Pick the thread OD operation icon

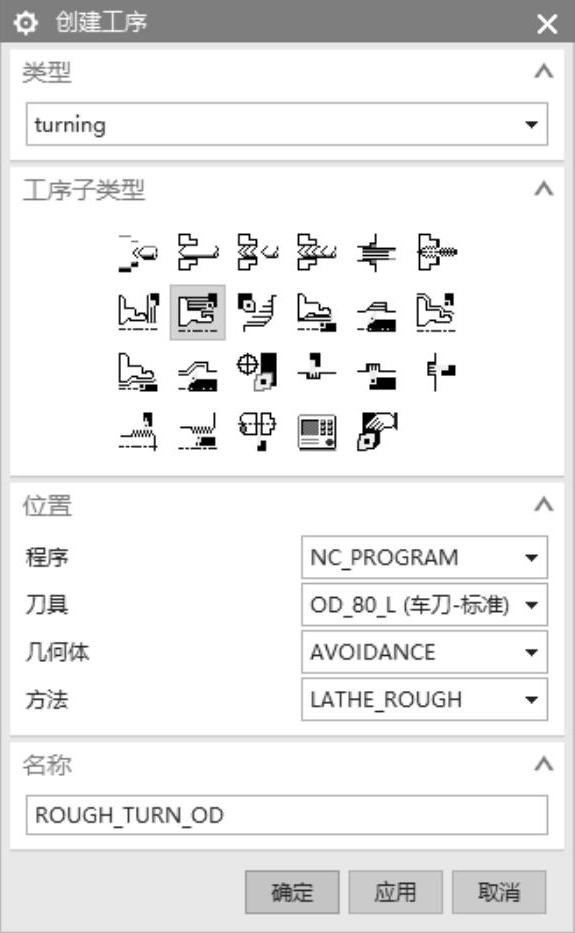click(x=138, y=431)
